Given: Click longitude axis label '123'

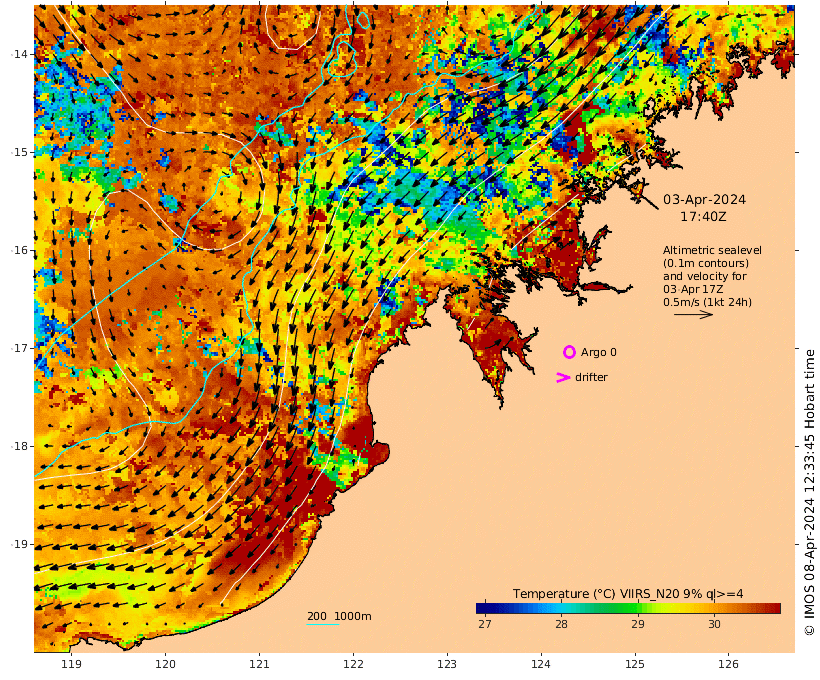Looking at the screenshot, I should tap(447, 664).
